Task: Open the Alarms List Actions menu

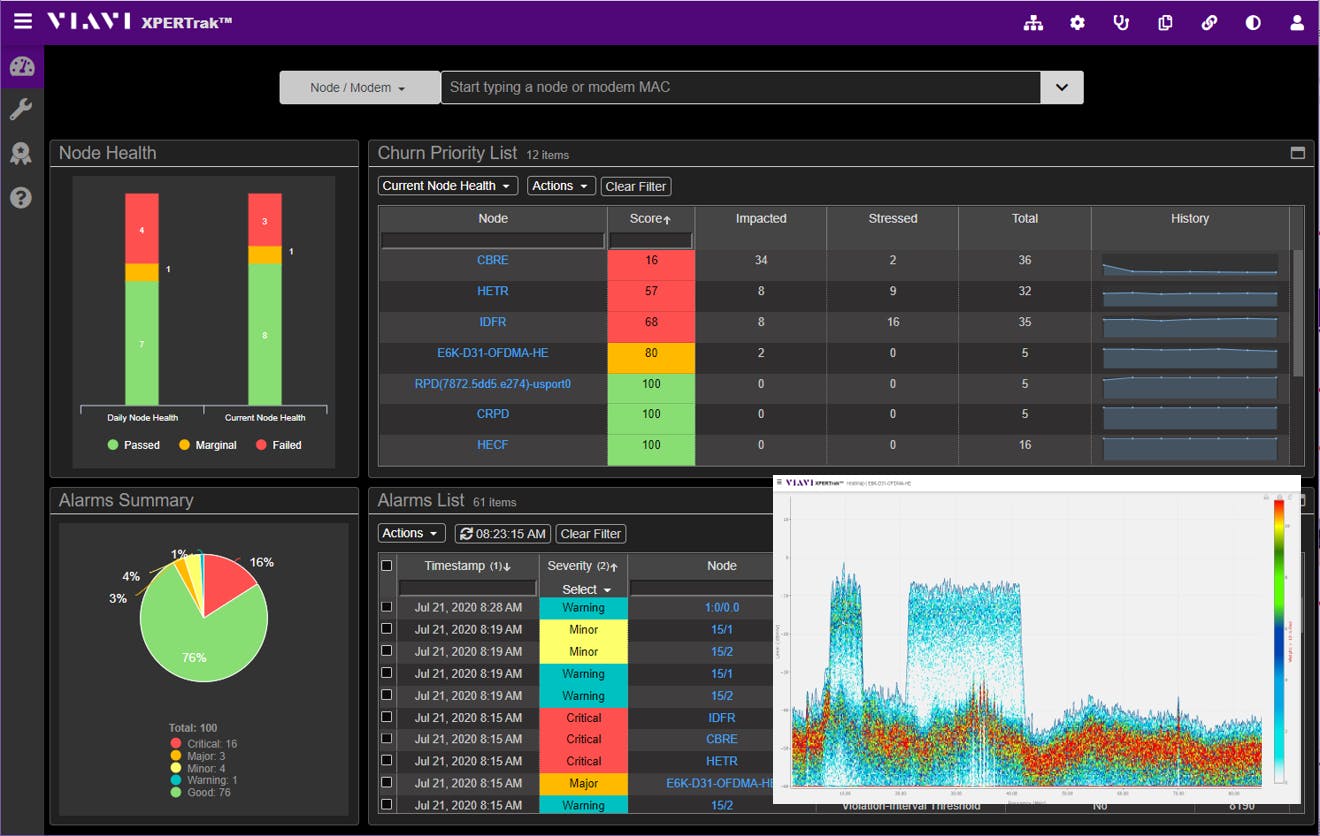Action: pyautogui.click(x=411, y=533)
